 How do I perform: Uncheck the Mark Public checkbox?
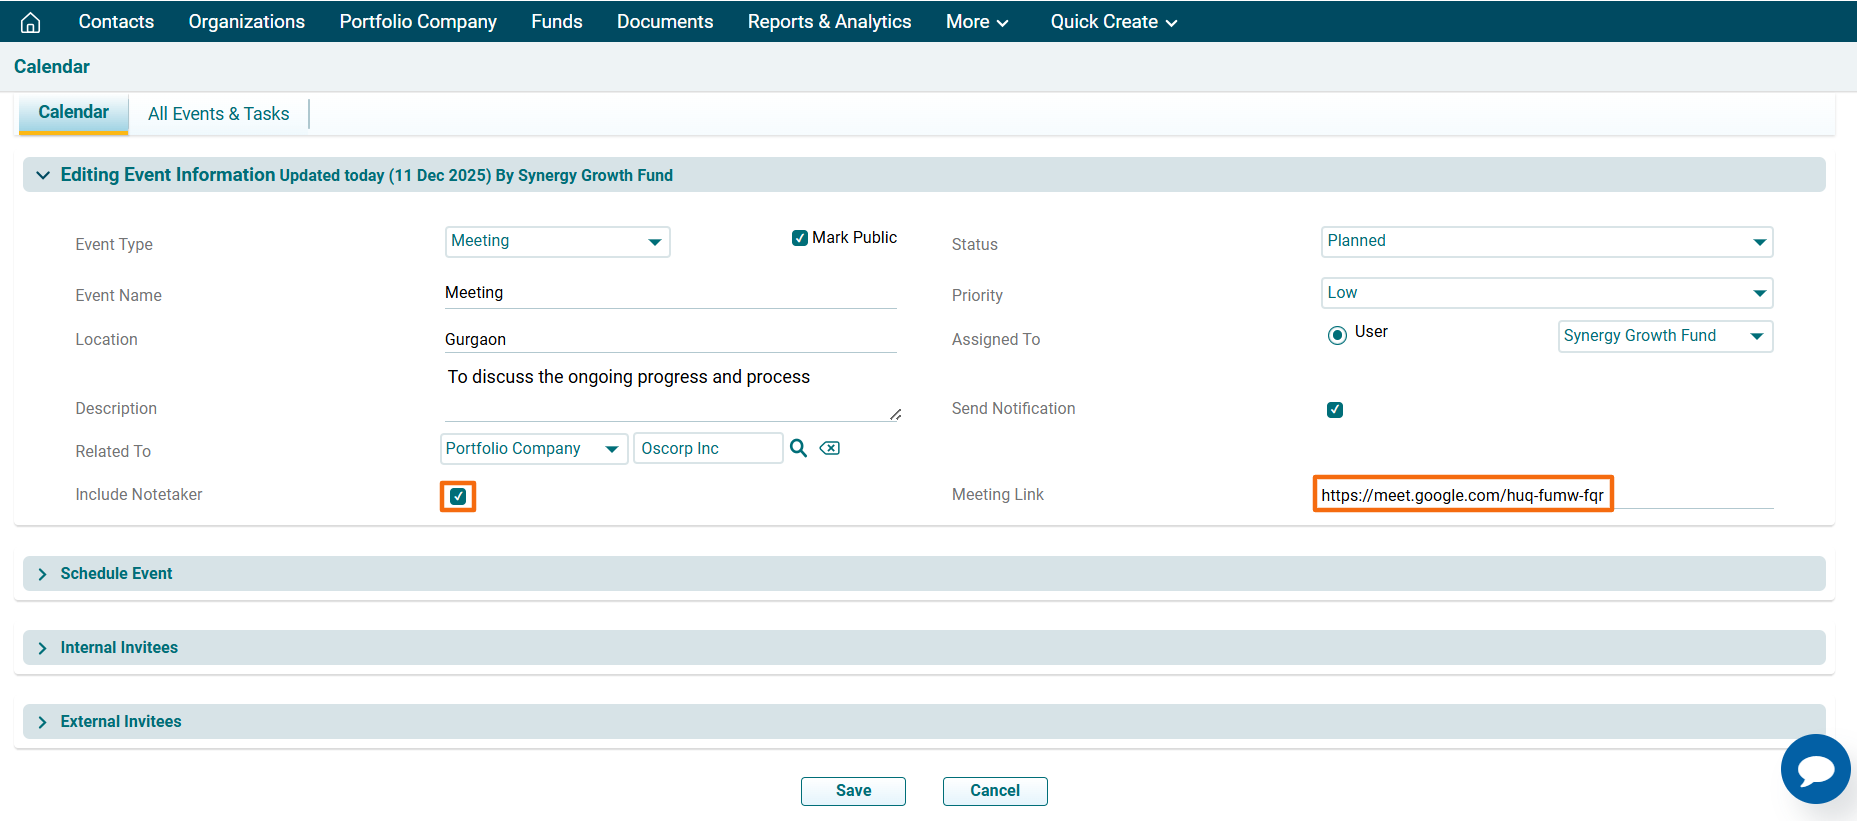tap(800, 238)
